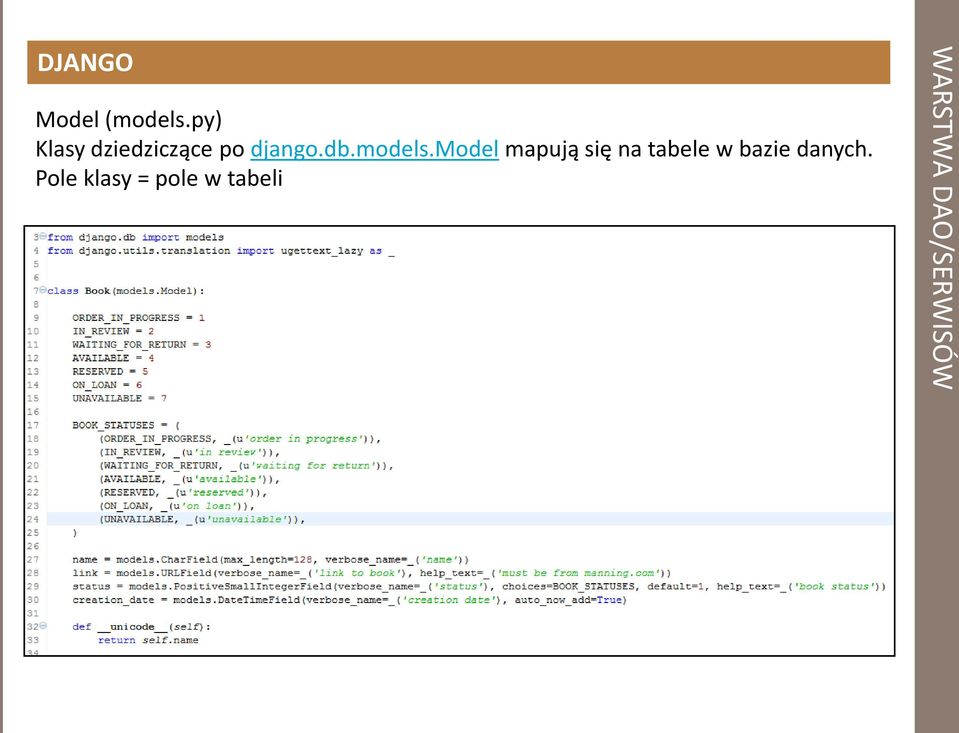Click the 'ON_LOAN = 6' constant line
This screenshot has width=959, height=733.
(x=107, y=385)
